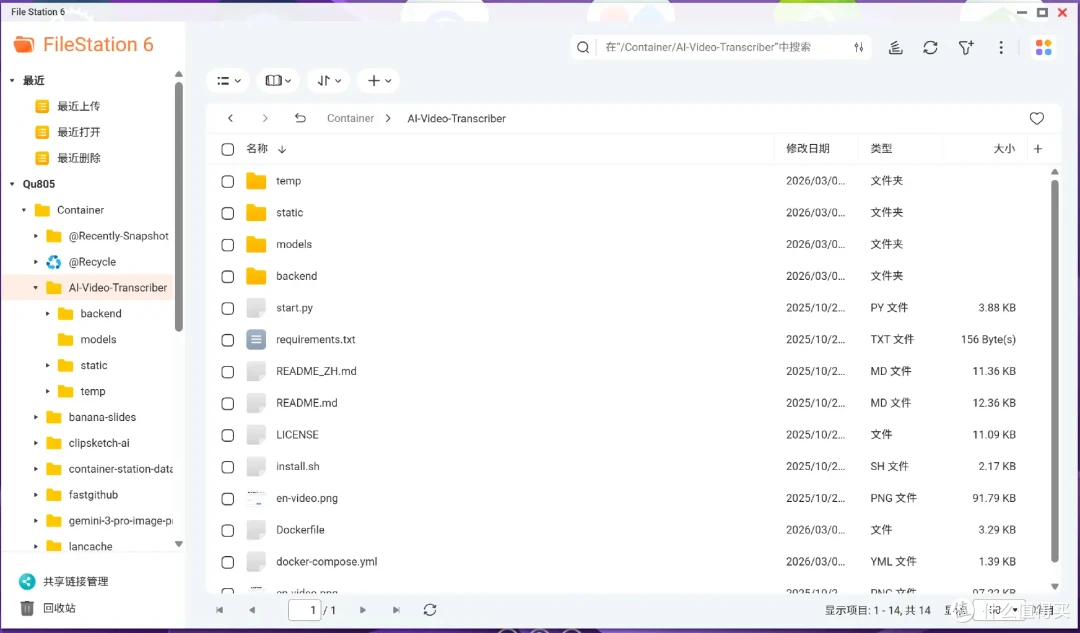The width and height of the screenshot is (1080, 633).
Task: Add folder to favorites with heart icon
Action: pos(1037,118)
